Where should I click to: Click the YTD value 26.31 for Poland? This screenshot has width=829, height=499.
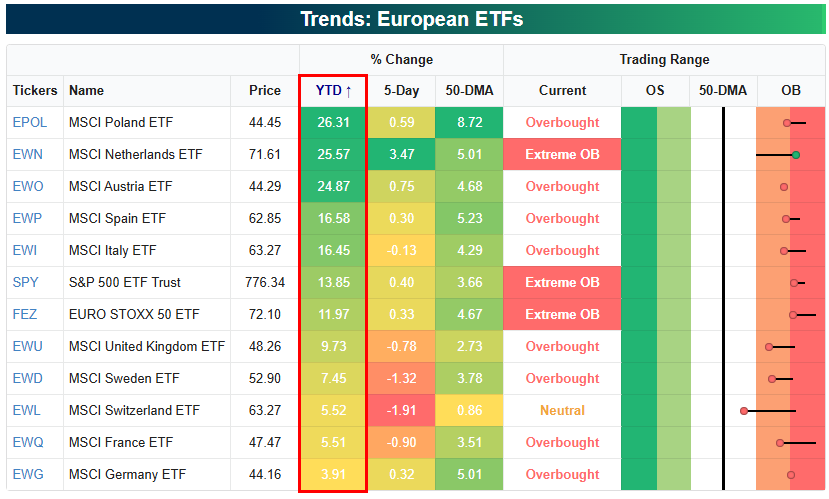click(x=333, y=122)
